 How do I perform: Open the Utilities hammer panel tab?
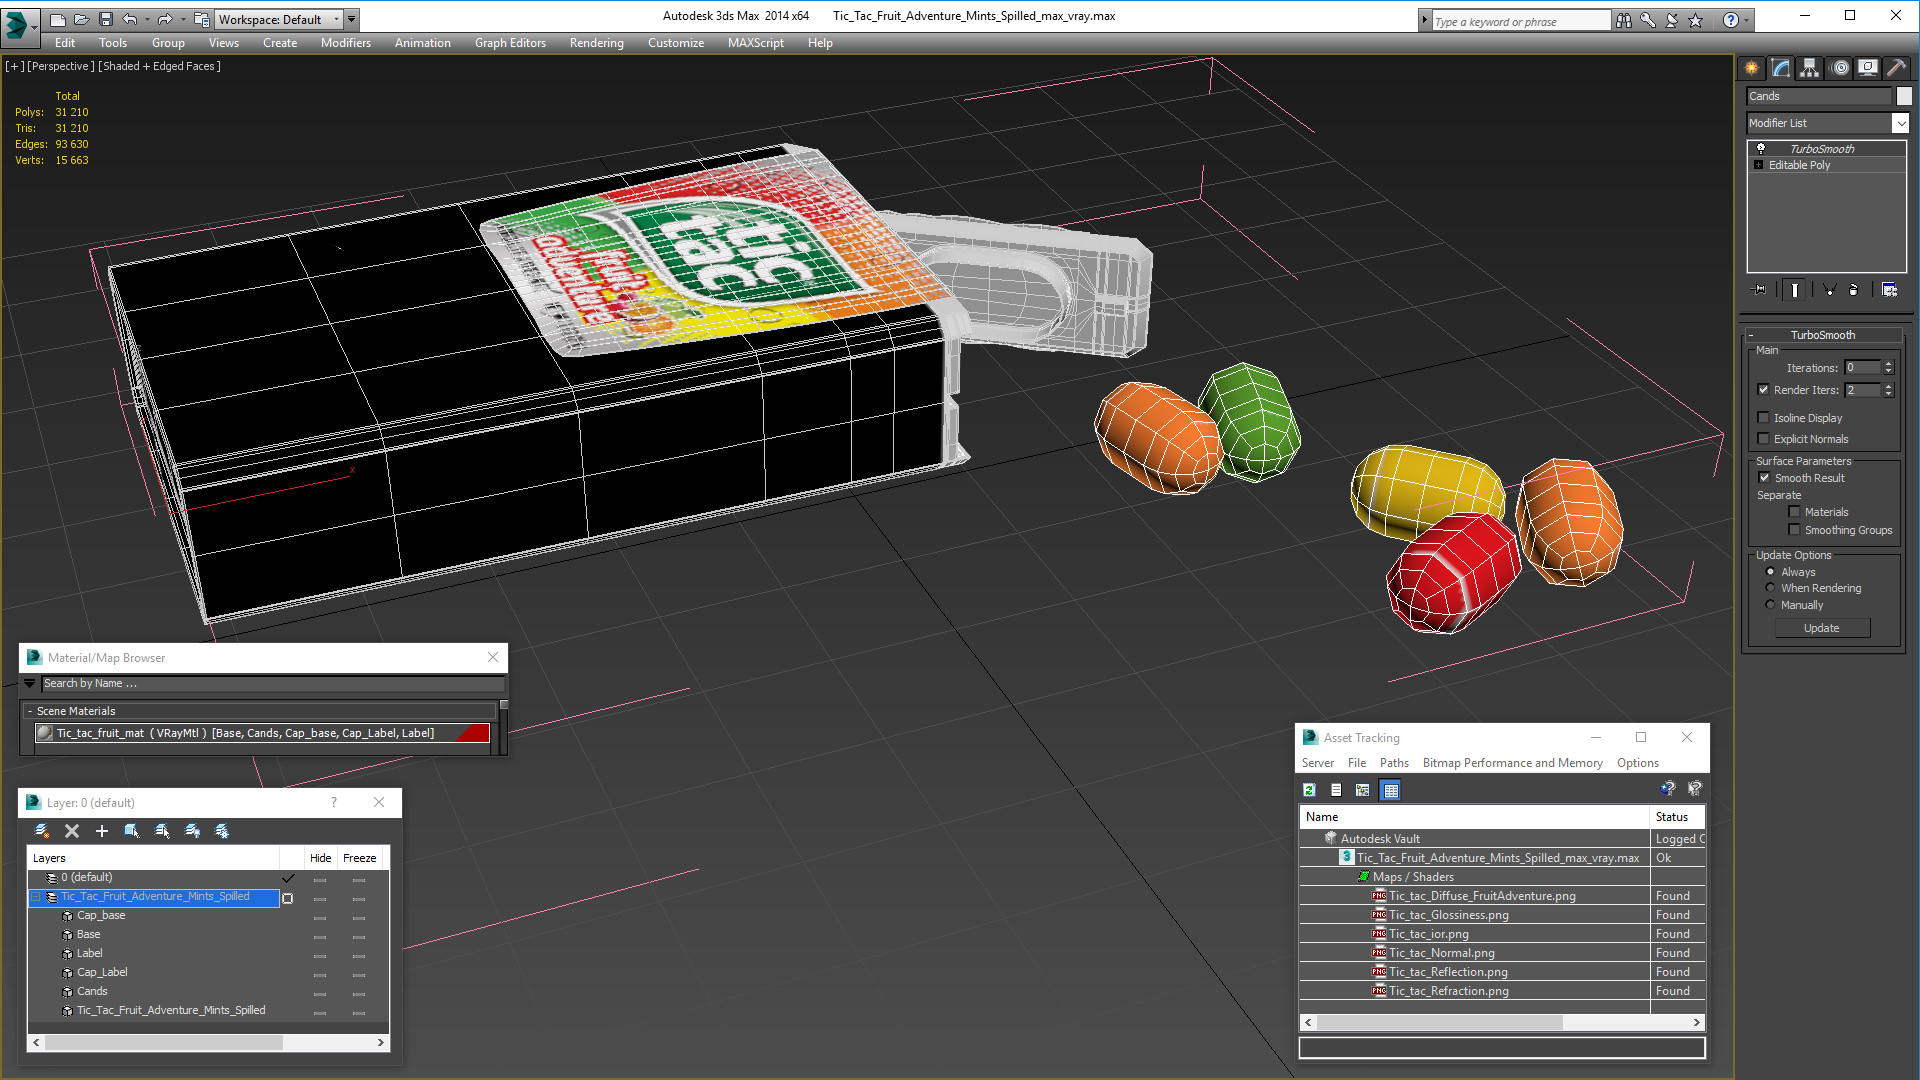click(1896, 68)
